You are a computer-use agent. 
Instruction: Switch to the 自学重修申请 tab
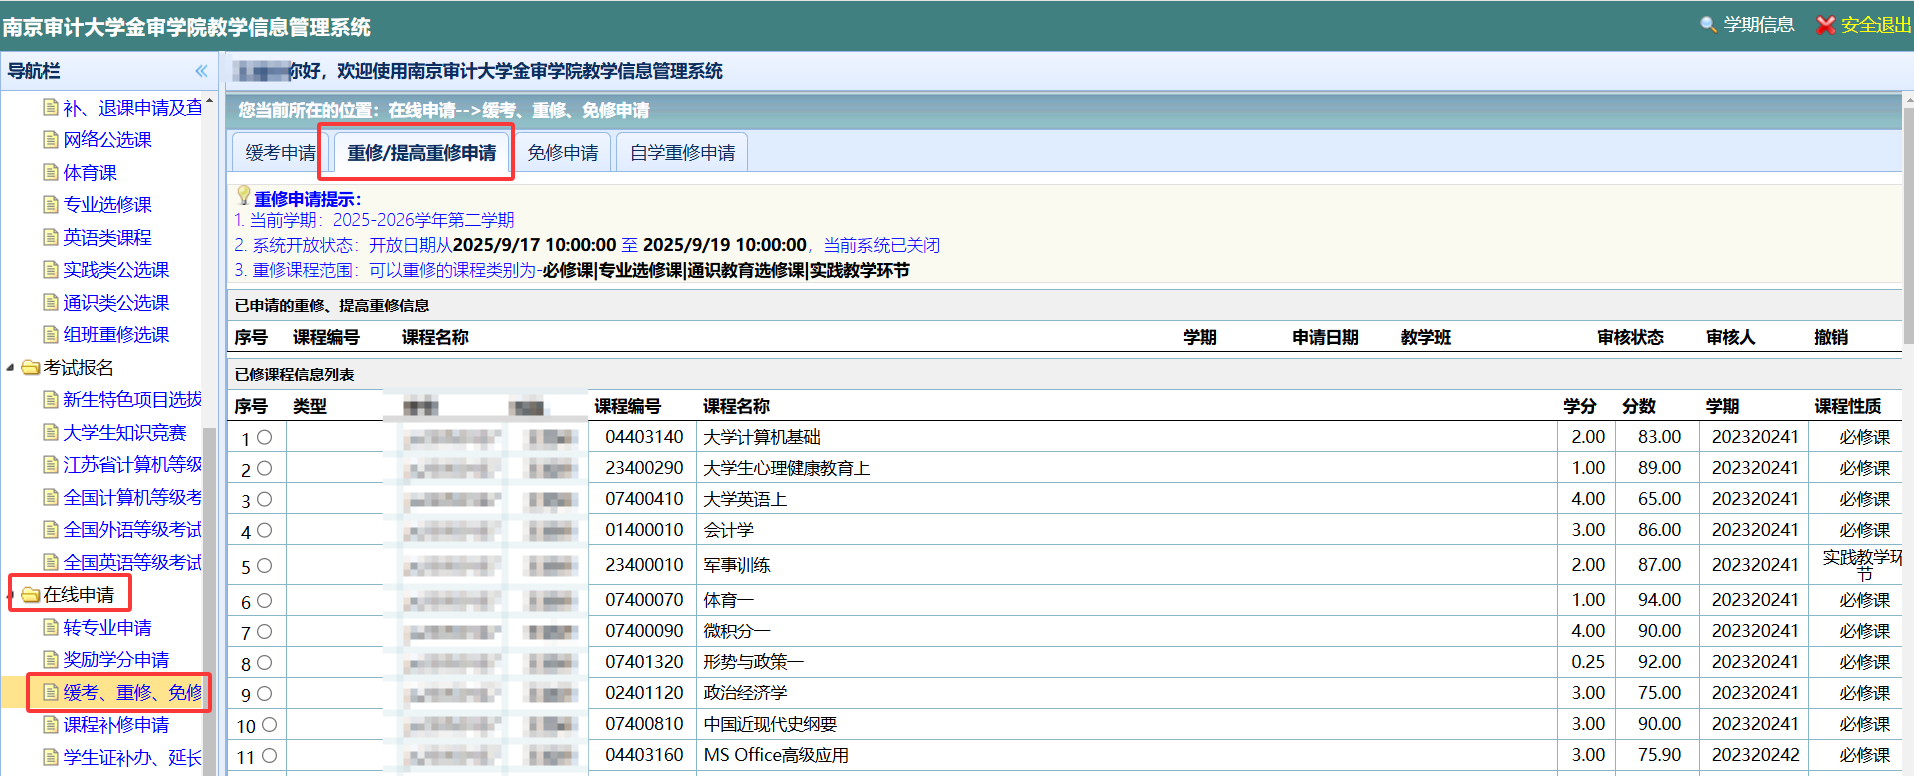coord(682,153)
